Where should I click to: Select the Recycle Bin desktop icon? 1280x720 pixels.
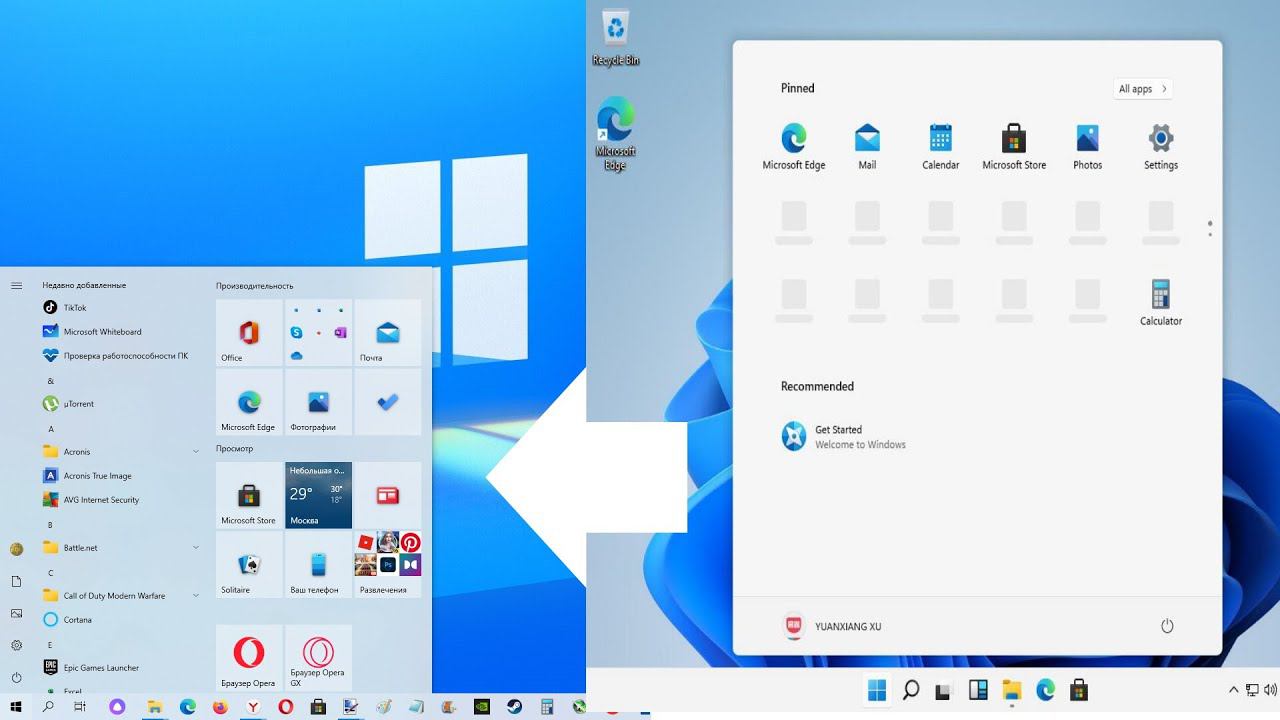[616, 37]
